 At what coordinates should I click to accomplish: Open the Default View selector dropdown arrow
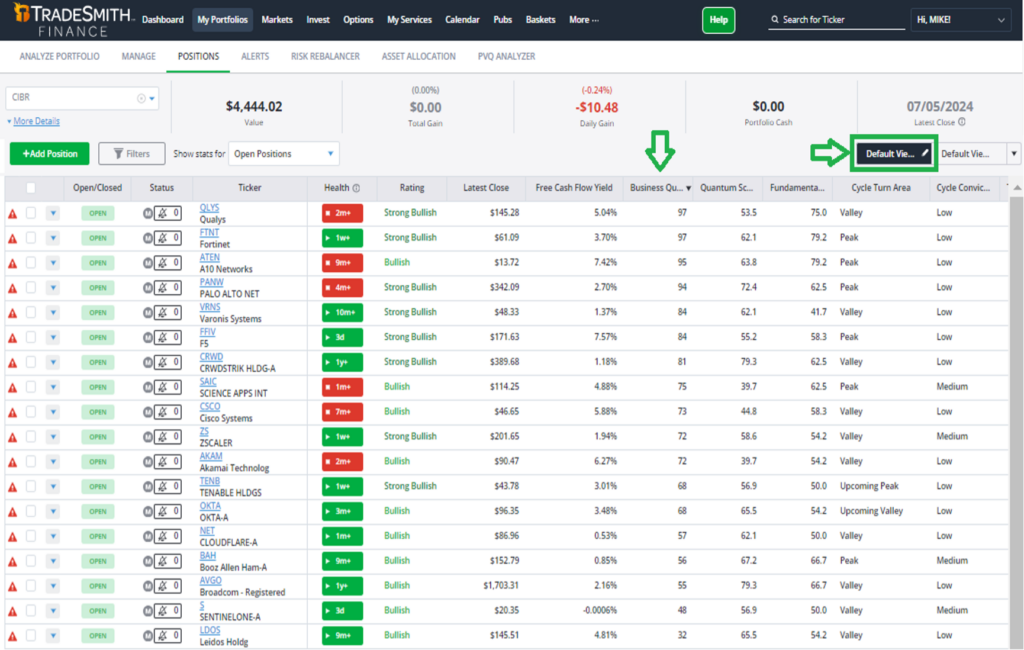pos(1014,154)
